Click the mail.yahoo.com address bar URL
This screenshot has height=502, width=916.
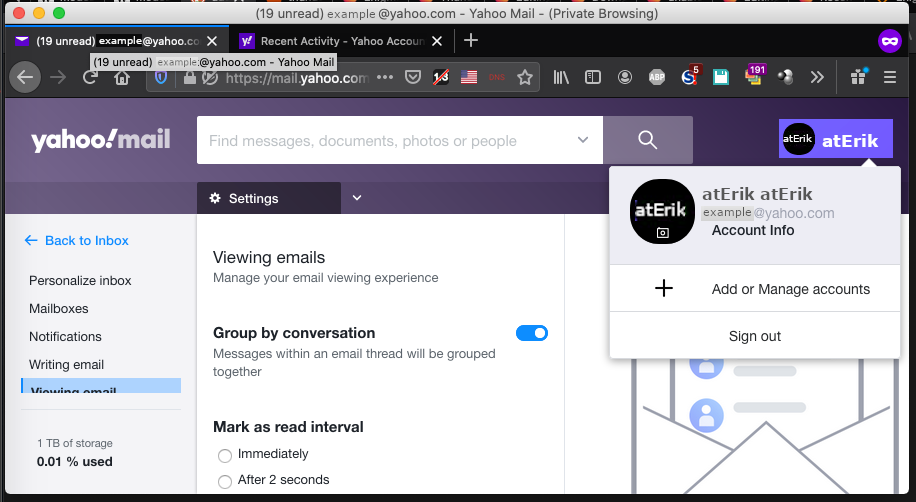(297, 78)
